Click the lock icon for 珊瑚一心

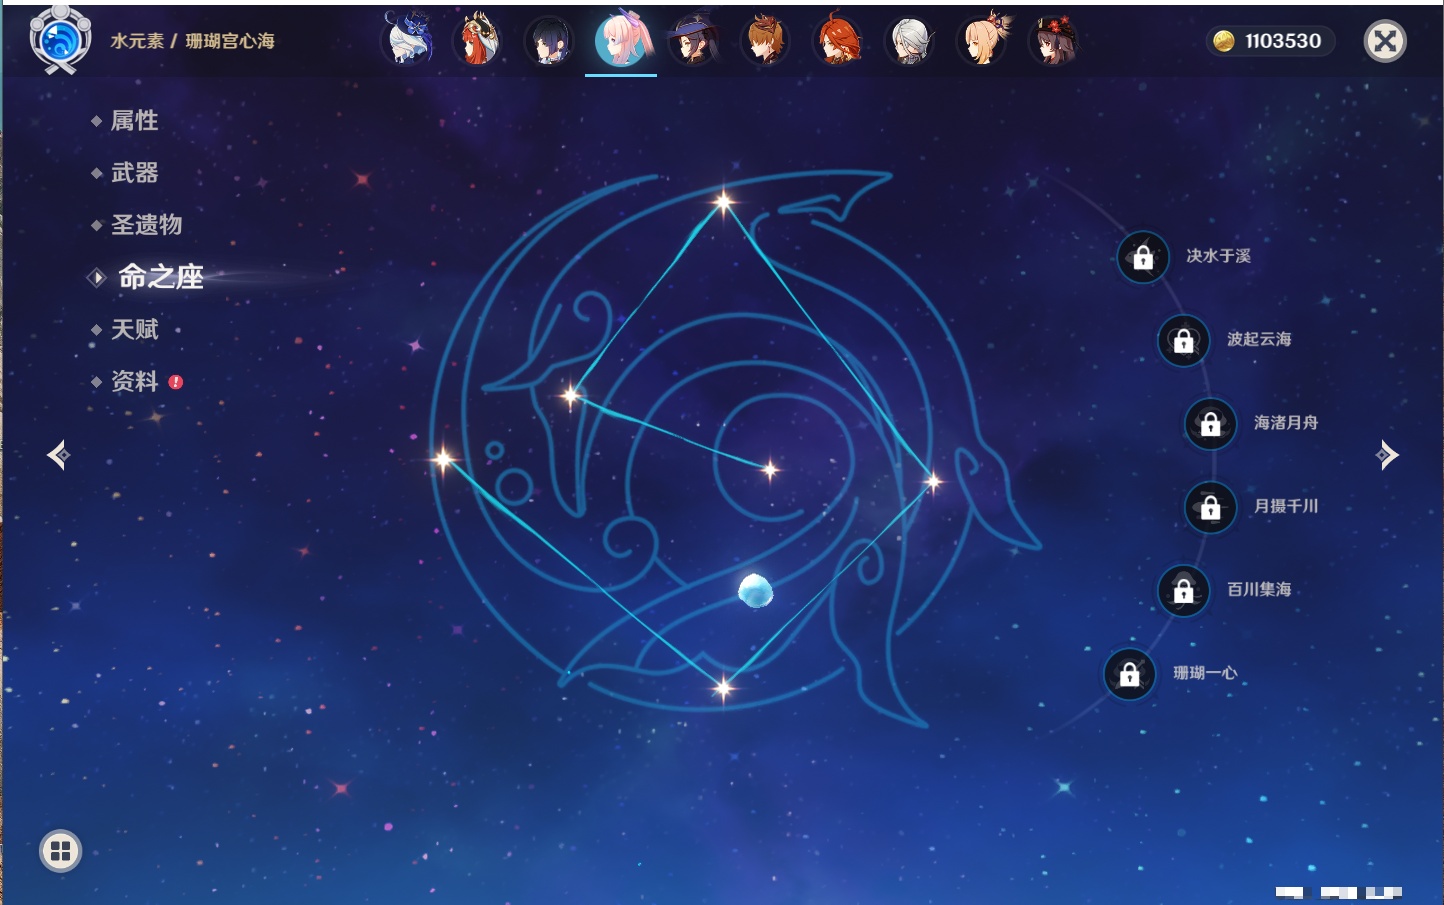pos(1130,674)
